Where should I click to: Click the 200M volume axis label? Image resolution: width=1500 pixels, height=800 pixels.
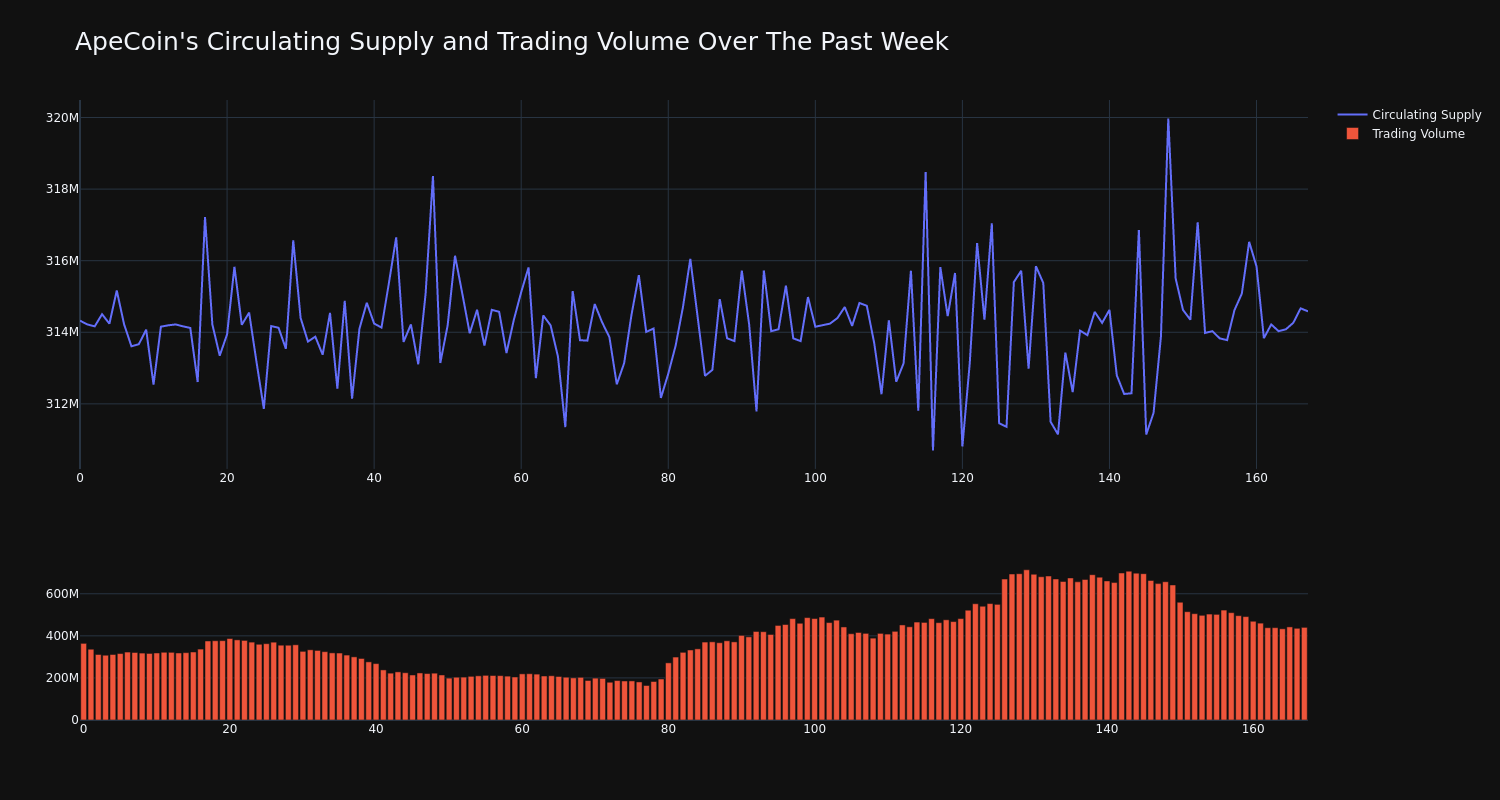click(x=62, y=678)
